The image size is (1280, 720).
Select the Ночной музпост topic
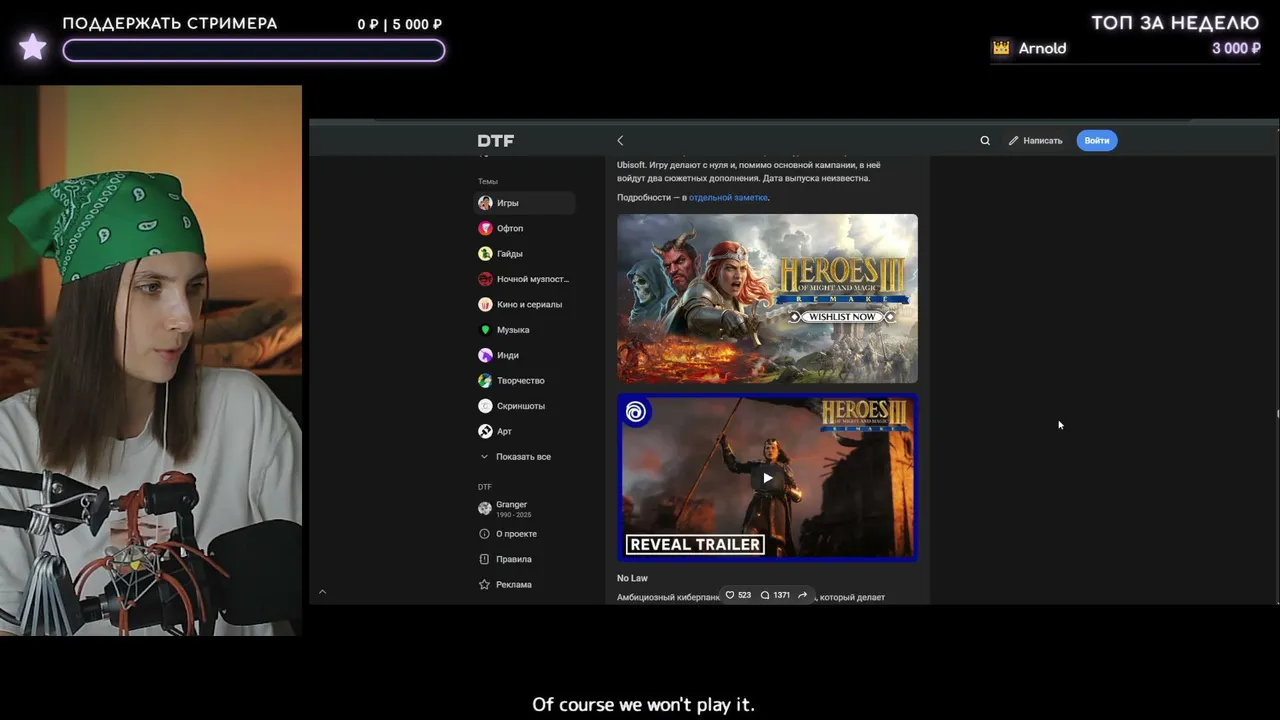(524, 279)
